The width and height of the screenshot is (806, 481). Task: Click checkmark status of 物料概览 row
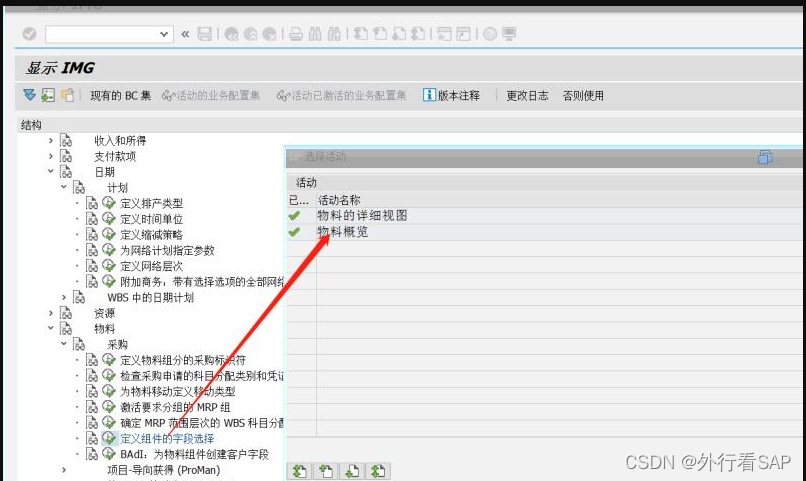click(295, 232)
